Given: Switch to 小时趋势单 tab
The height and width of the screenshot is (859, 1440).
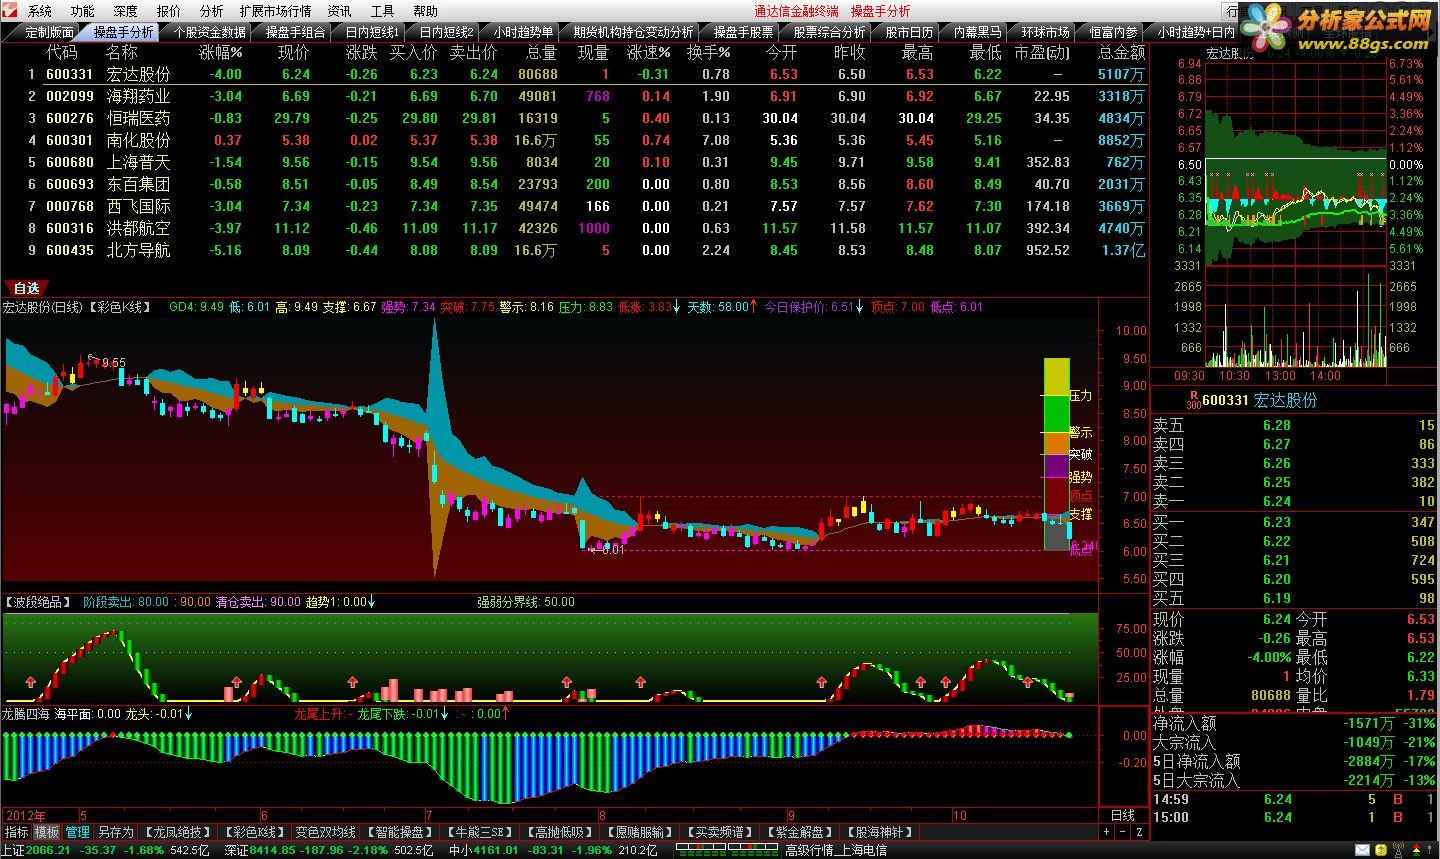Looking at the screenshot, I should pos(523,32).
